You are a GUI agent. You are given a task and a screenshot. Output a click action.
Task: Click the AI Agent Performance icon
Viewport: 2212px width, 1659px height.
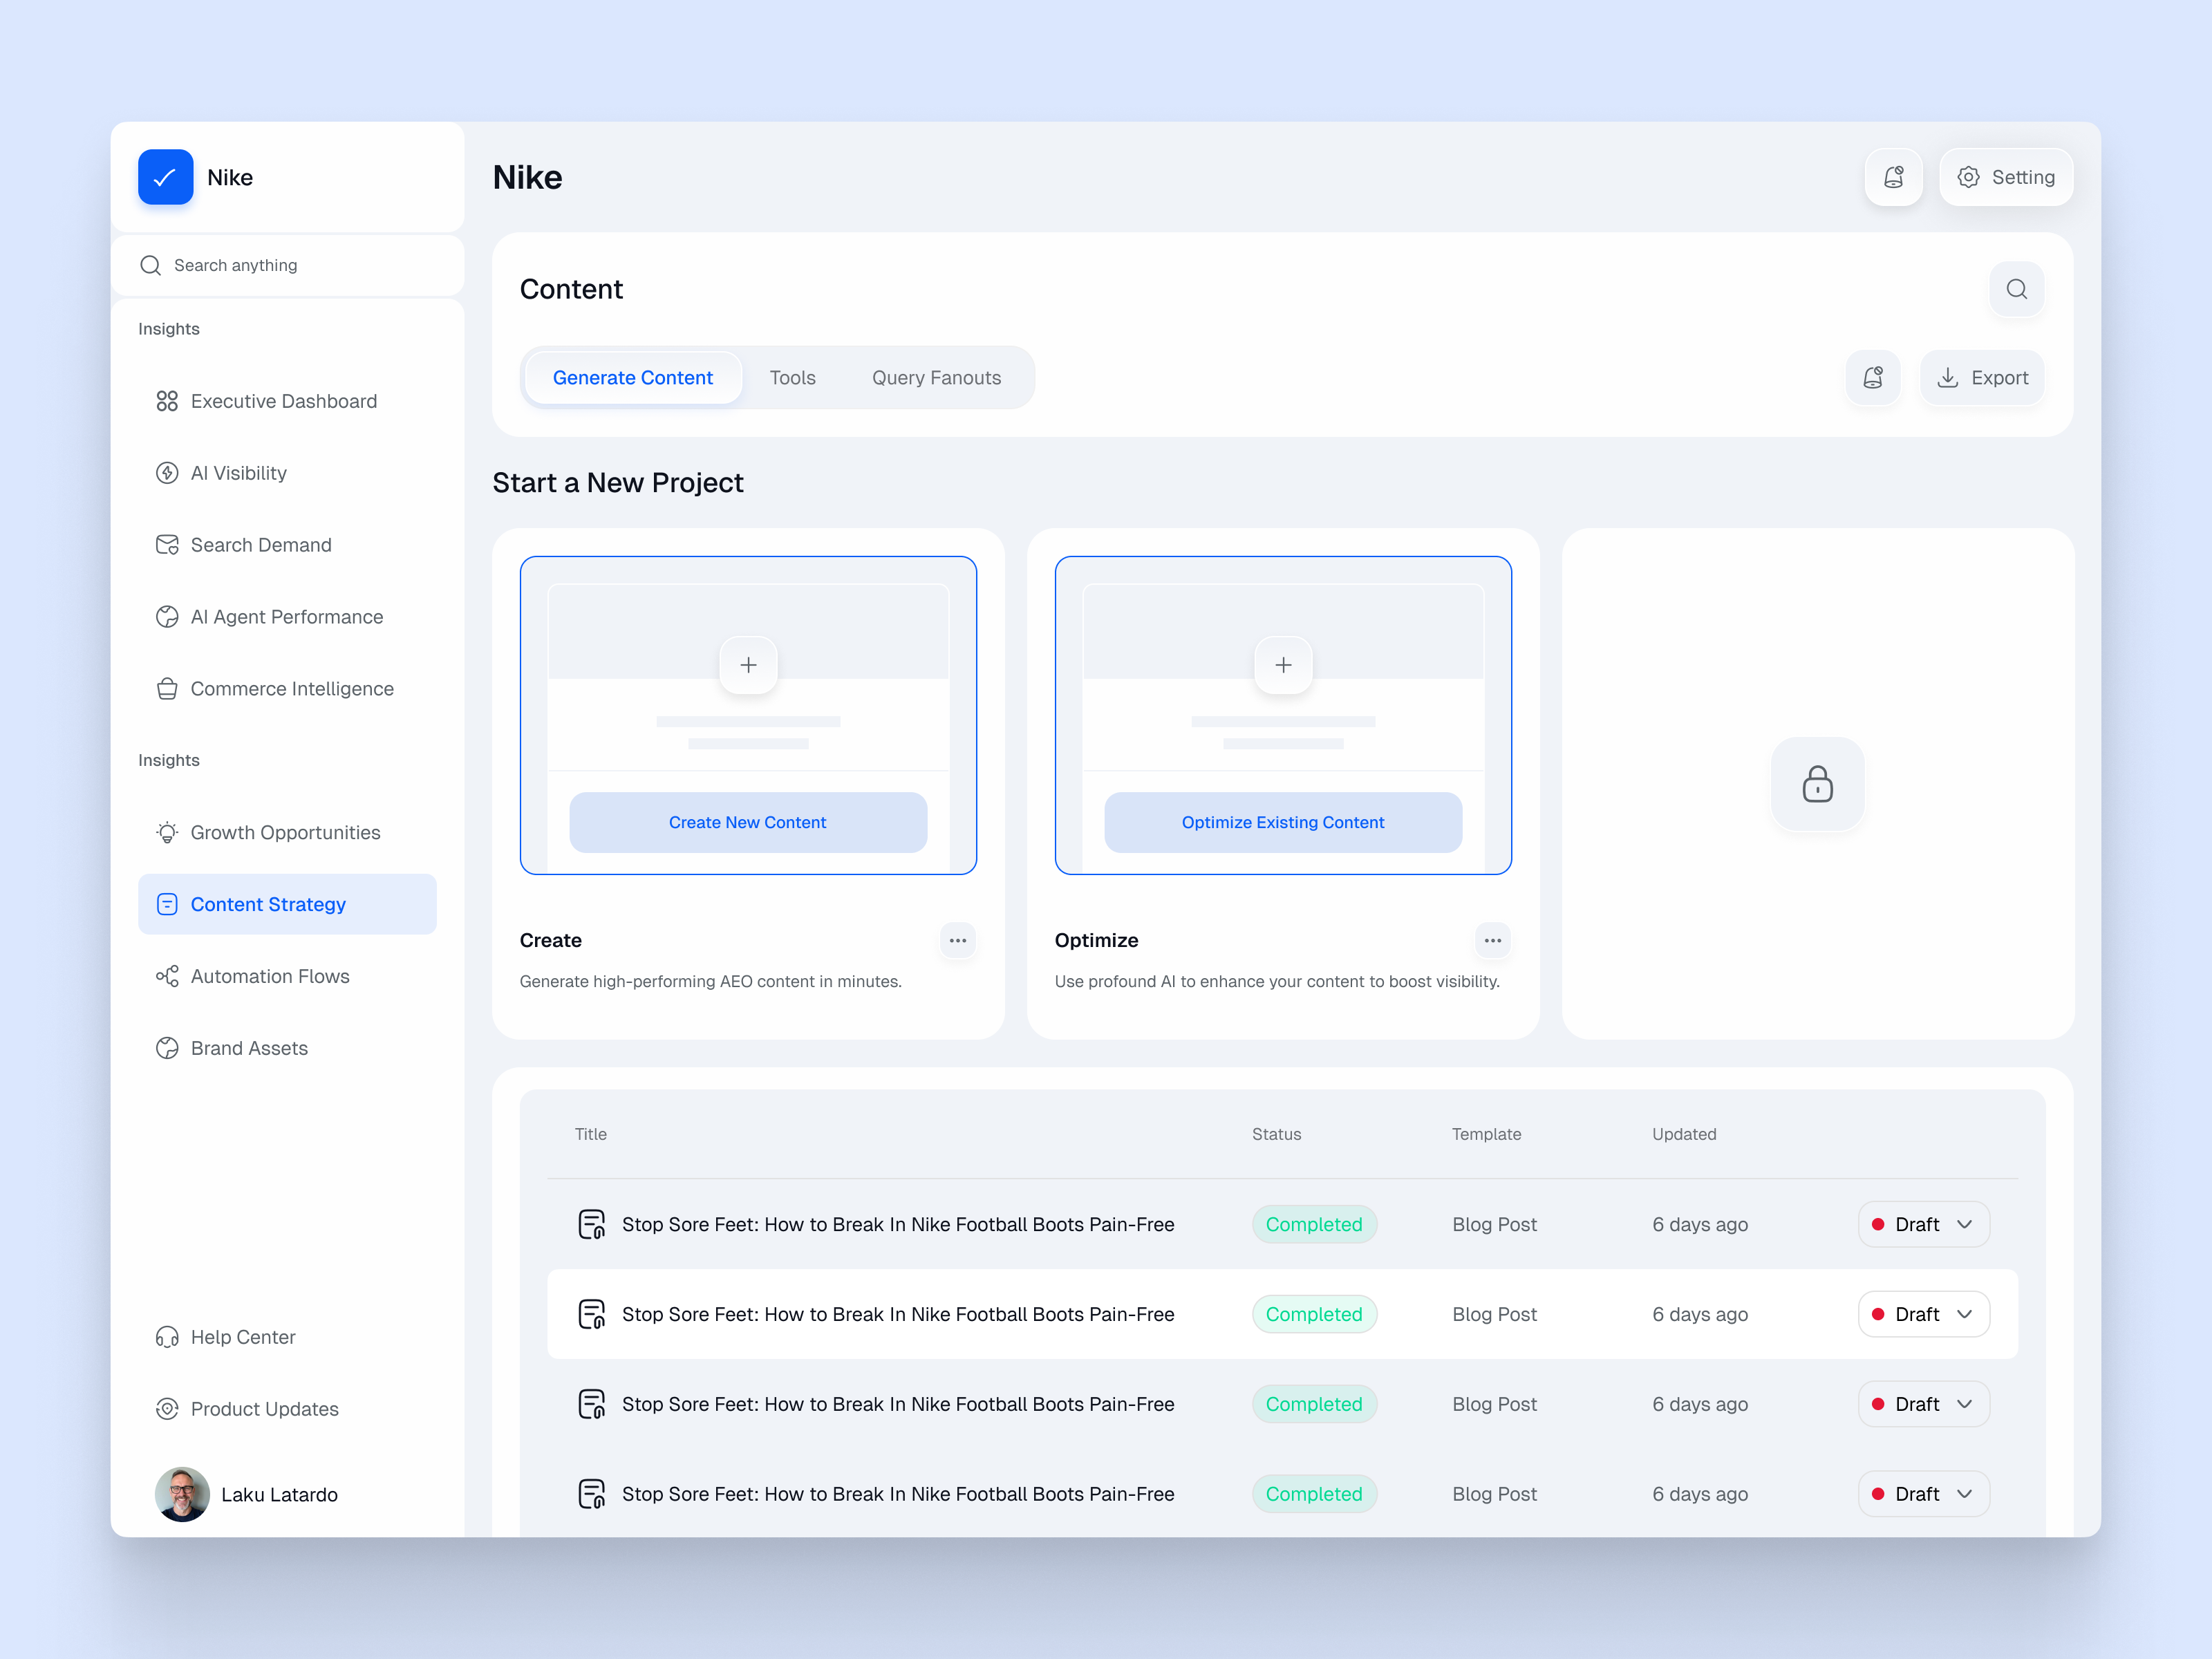click(167, 617)
